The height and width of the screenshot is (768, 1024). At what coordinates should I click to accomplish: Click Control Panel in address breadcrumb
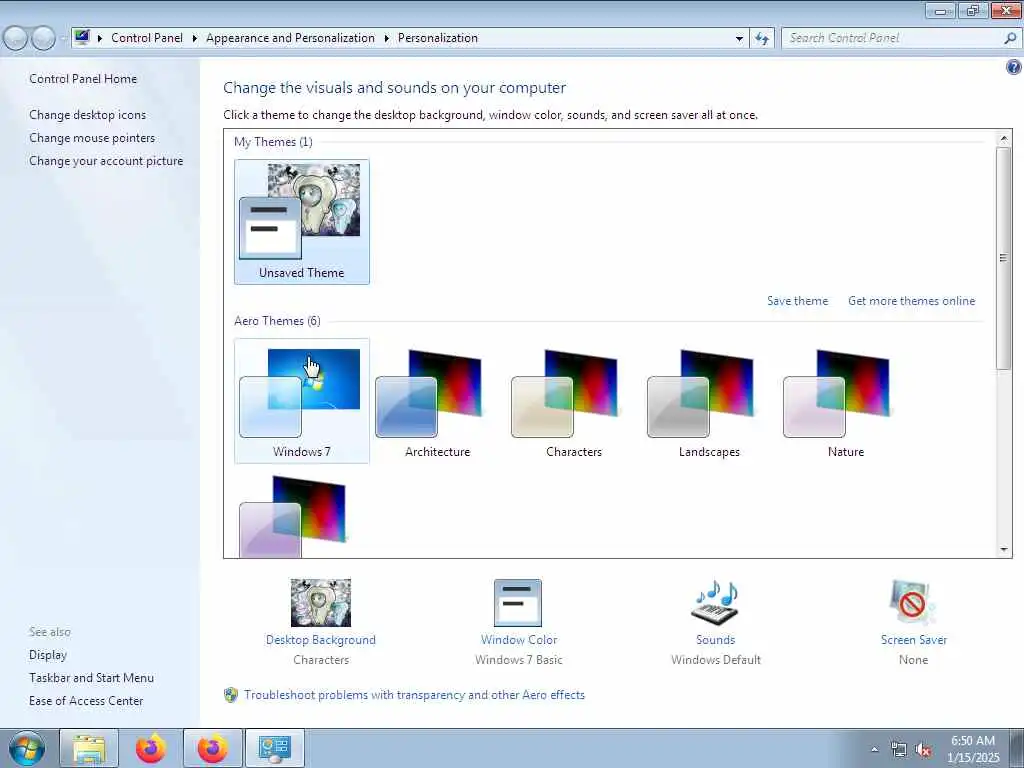click(147, 38)
